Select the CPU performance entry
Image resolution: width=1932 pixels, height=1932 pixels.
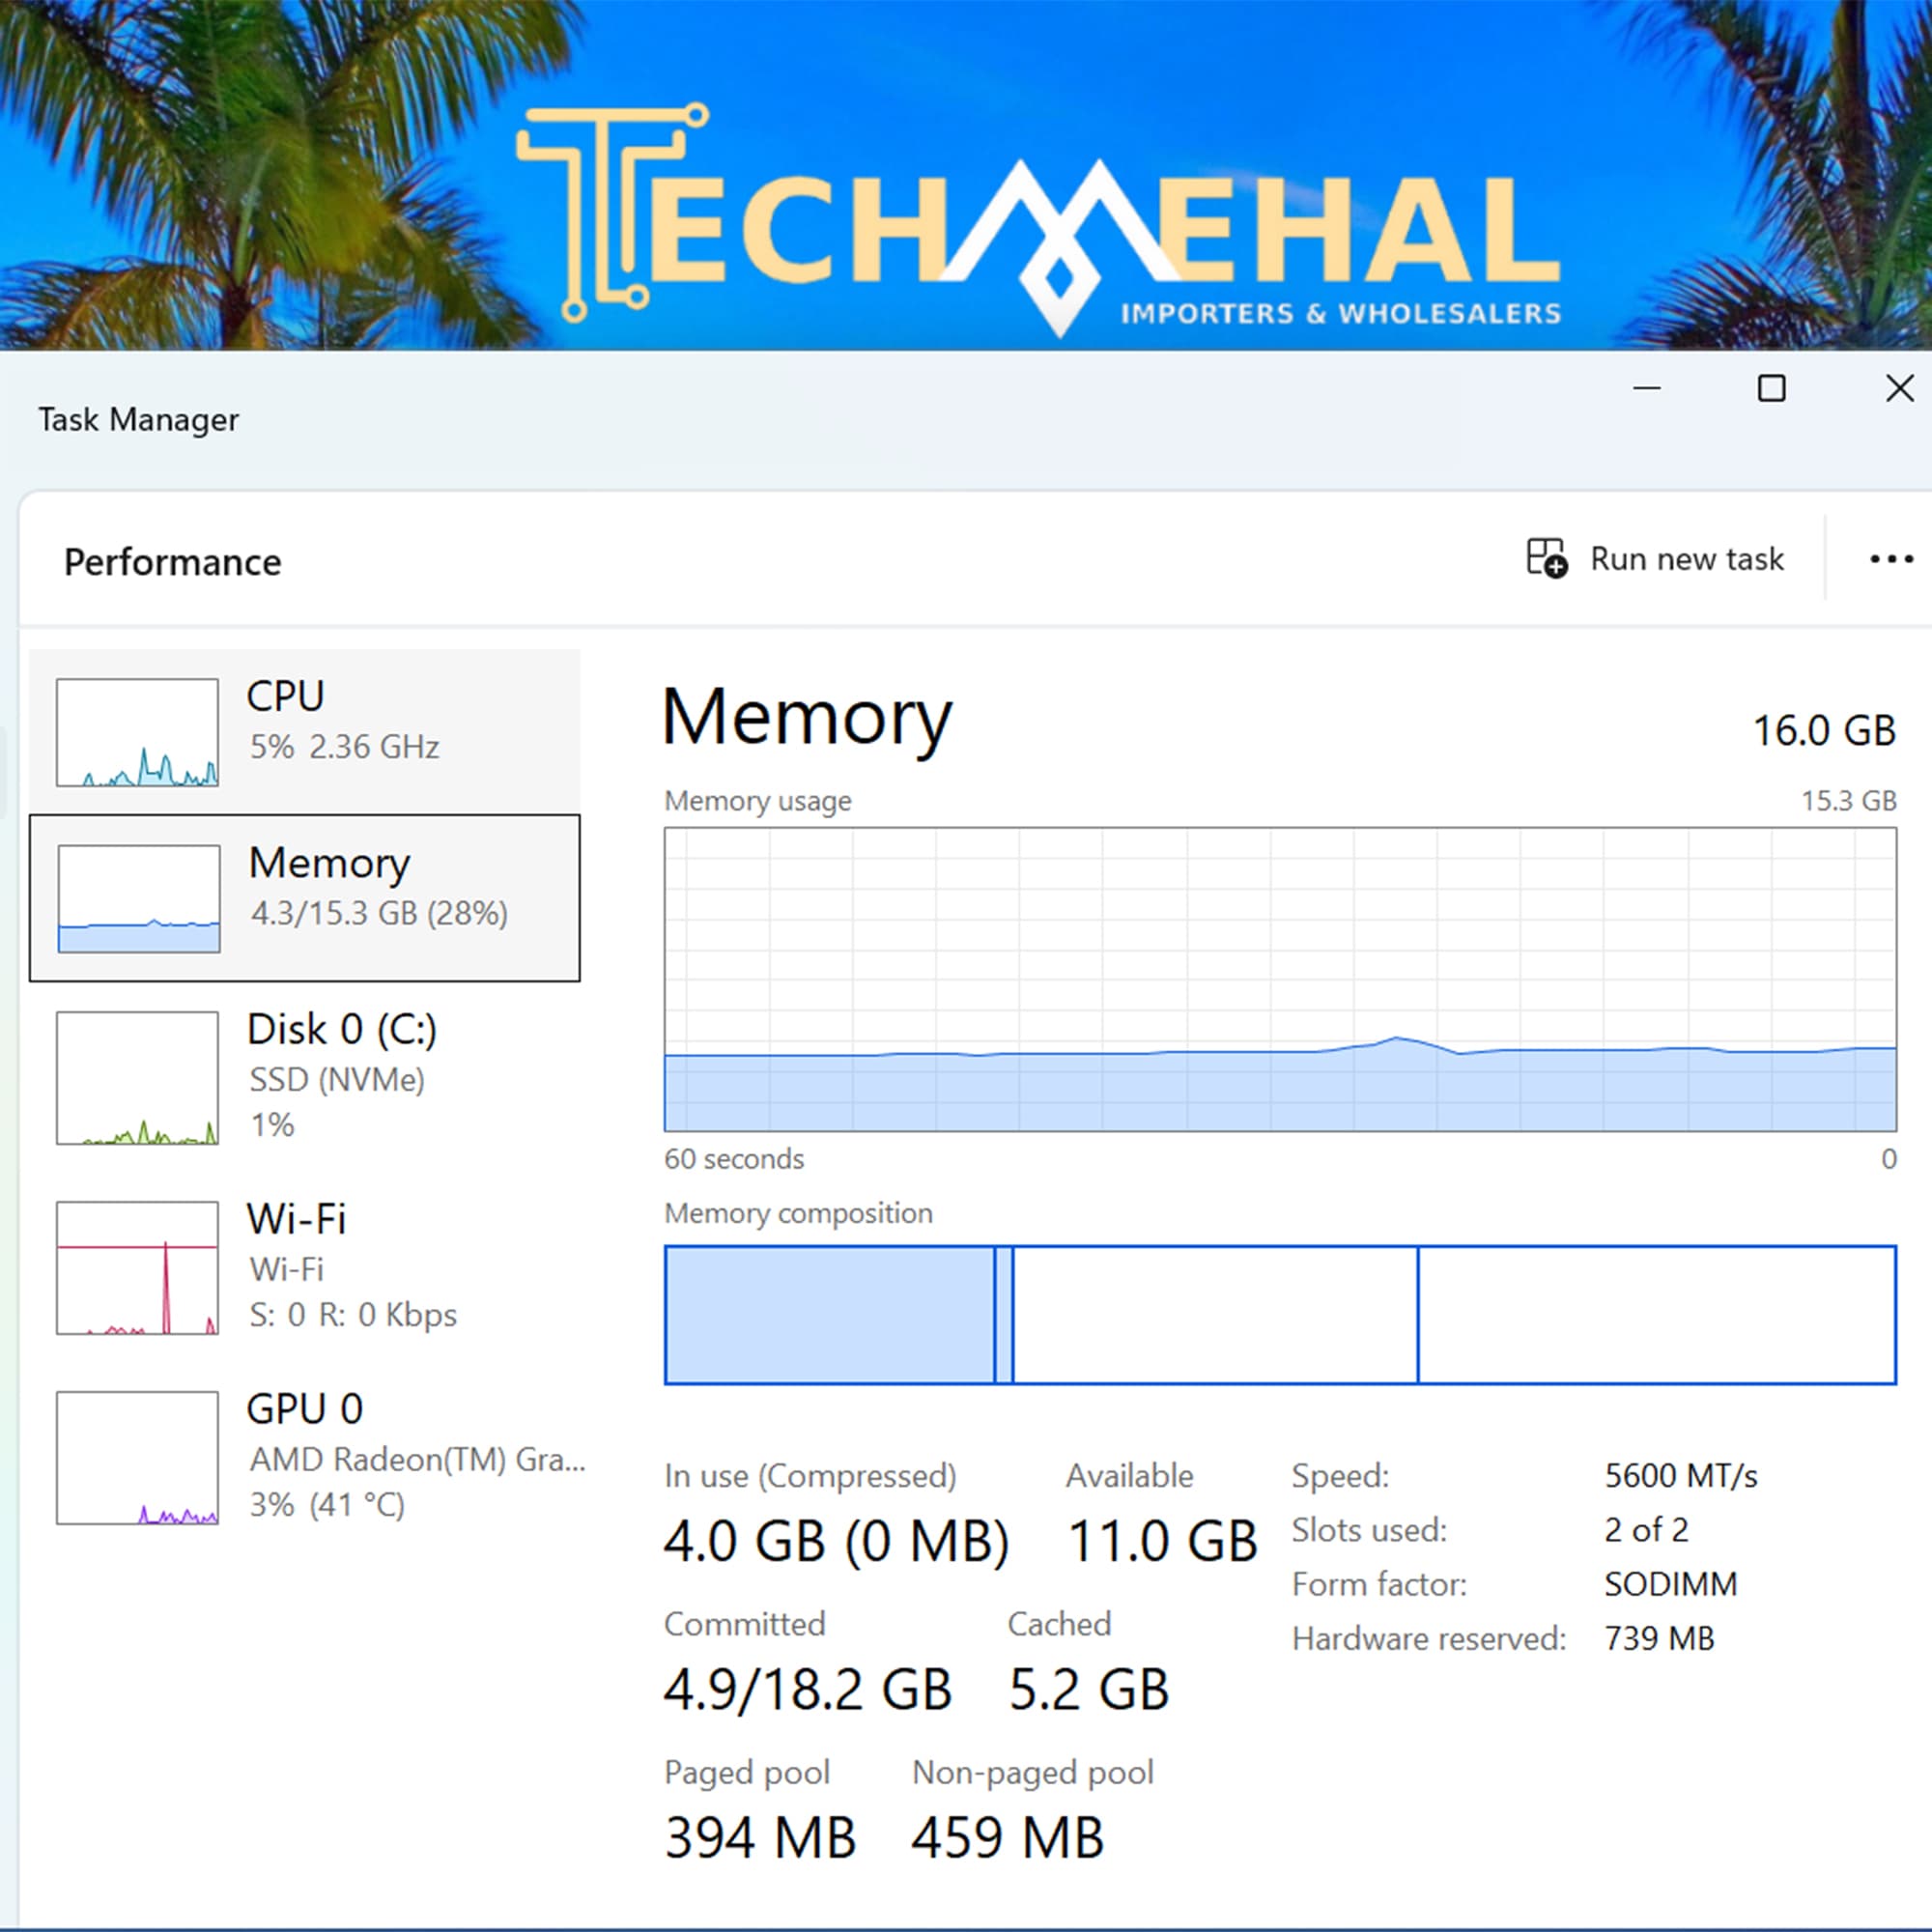click(305, 731)
